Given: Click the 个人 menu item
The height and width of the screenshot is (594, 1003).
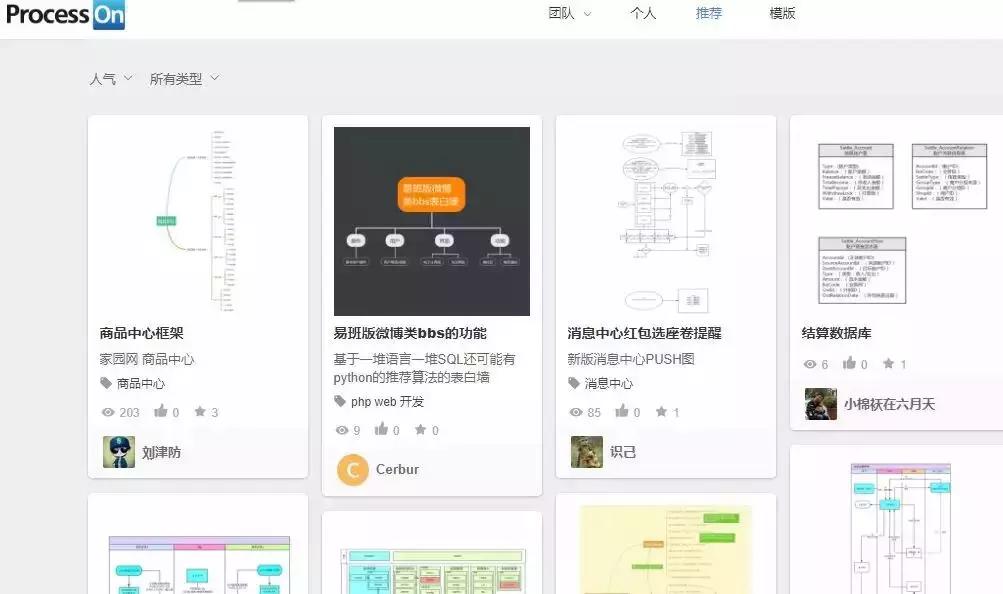Looking at the screenshot, I should (x=642, y=12).
